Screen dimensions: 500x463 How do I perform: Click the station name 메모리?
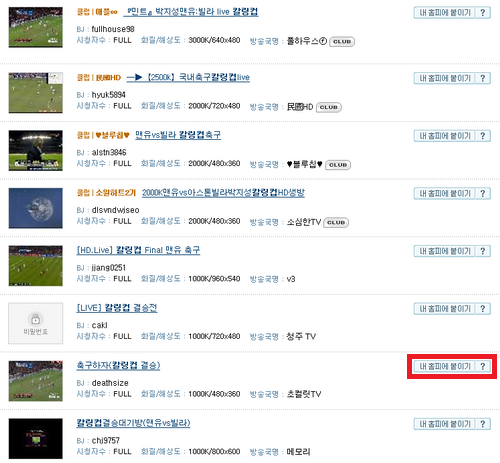[298, 452]
